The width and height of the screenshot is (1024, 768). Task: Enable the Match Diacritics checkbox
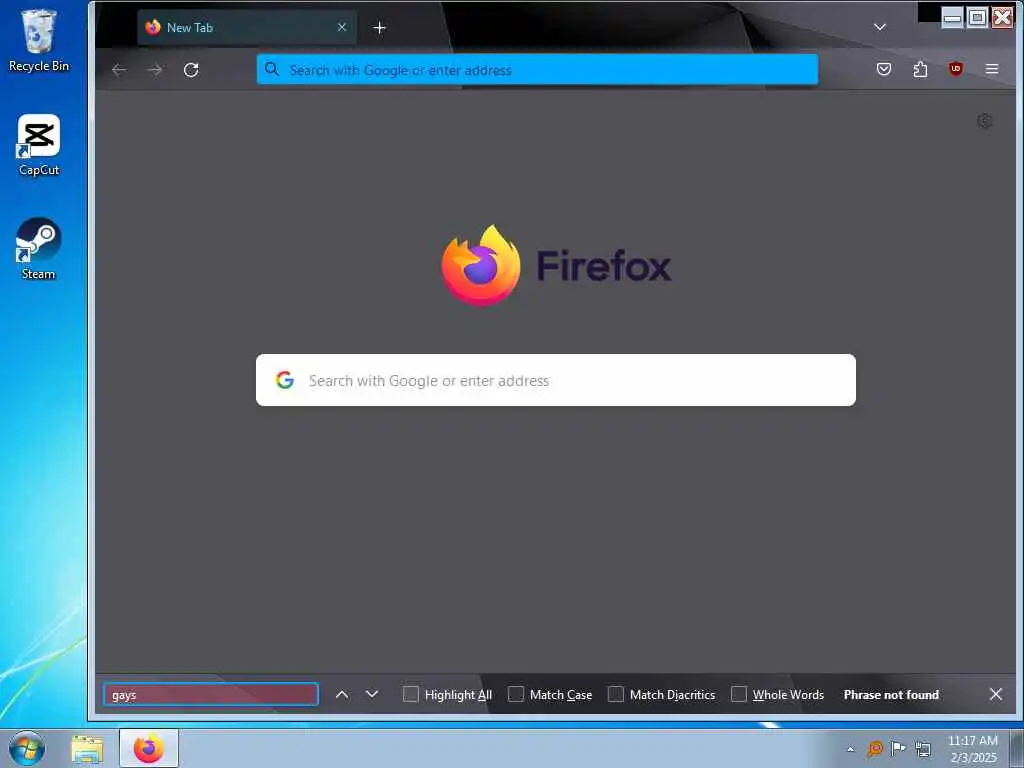click(616, 694)
